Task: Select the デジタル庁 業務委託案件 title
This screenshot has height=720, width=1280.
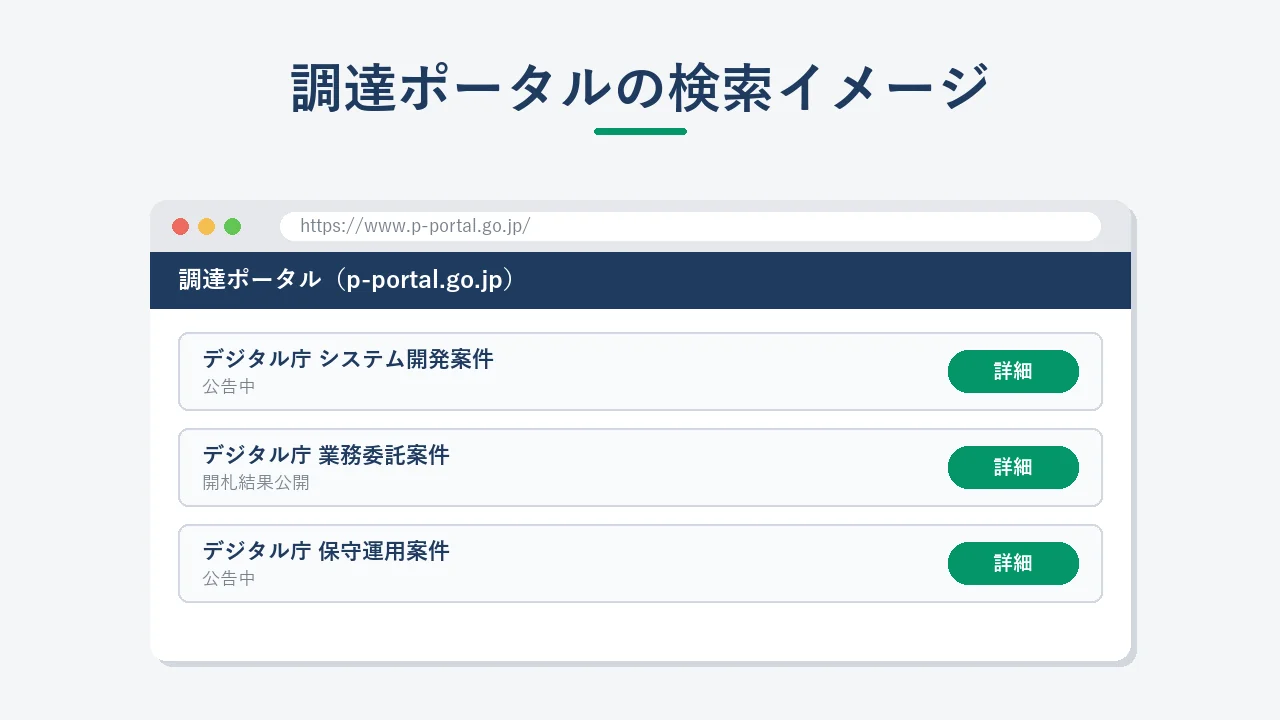Action: 326,455
